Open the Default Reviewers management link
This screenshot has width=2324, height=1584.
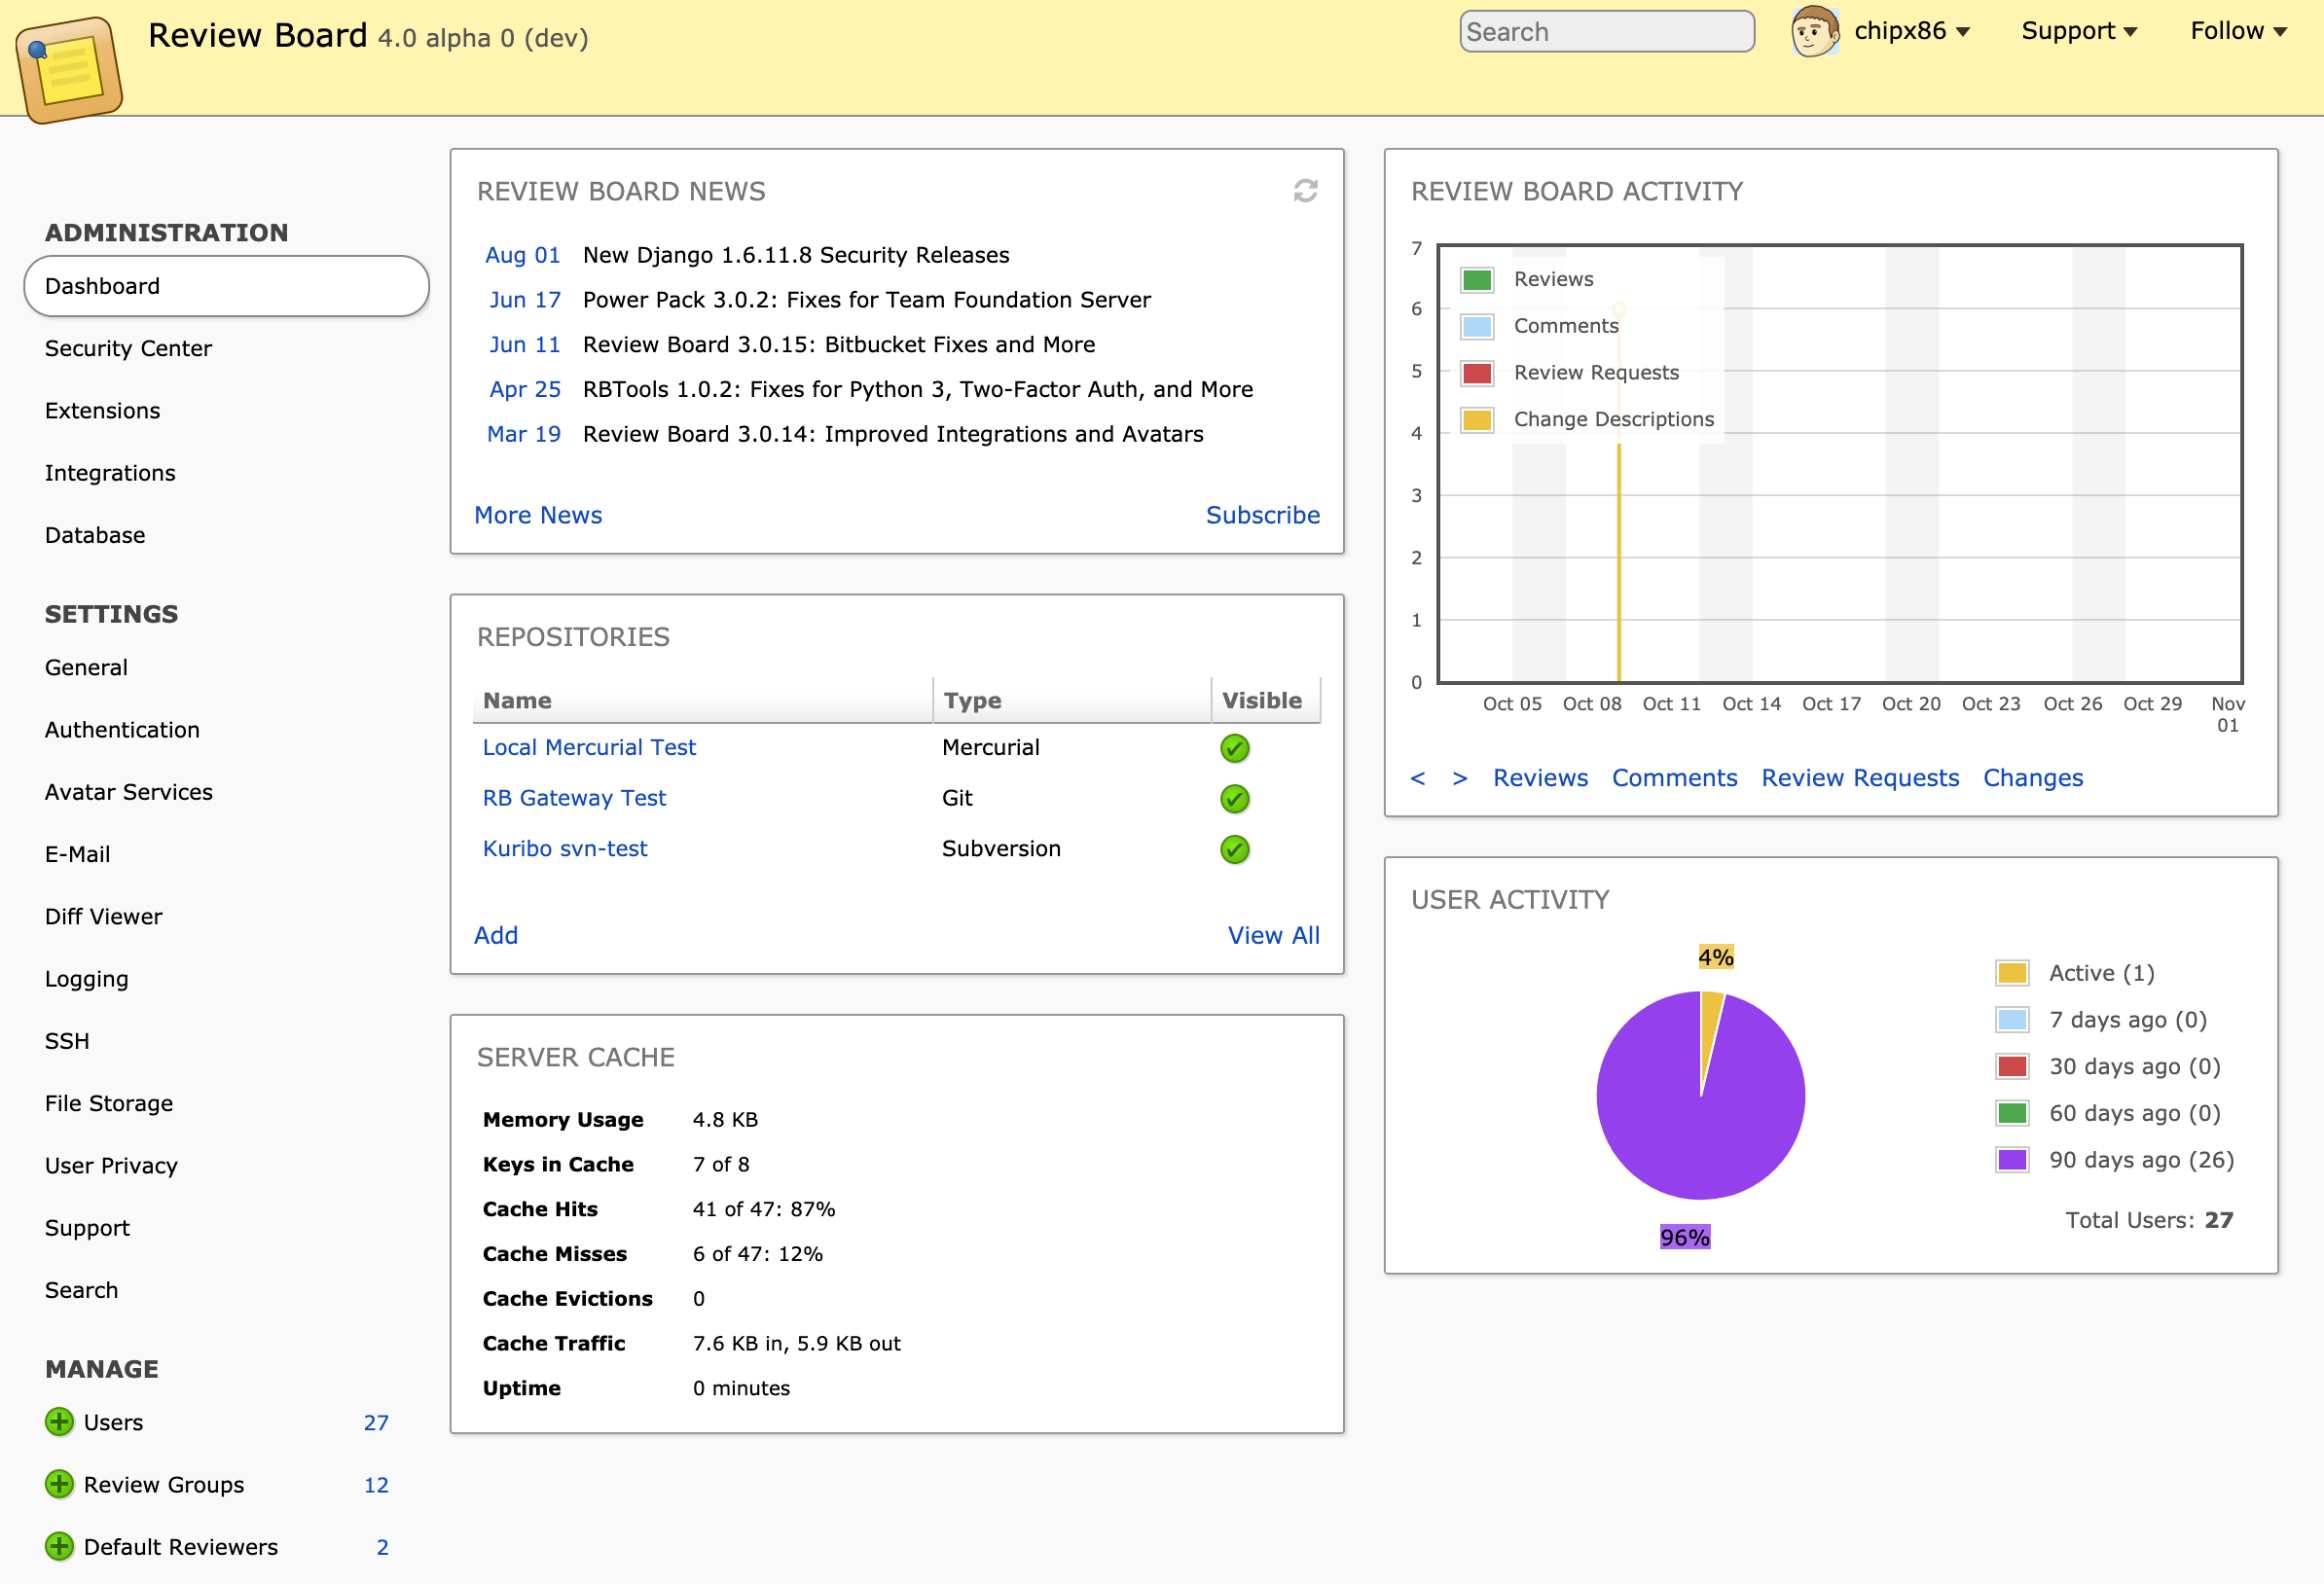(181, 1546)
